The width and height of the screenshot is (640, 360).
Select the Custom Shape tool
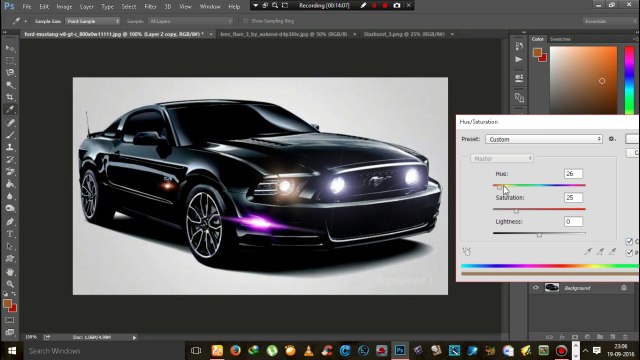pos(10,258)
